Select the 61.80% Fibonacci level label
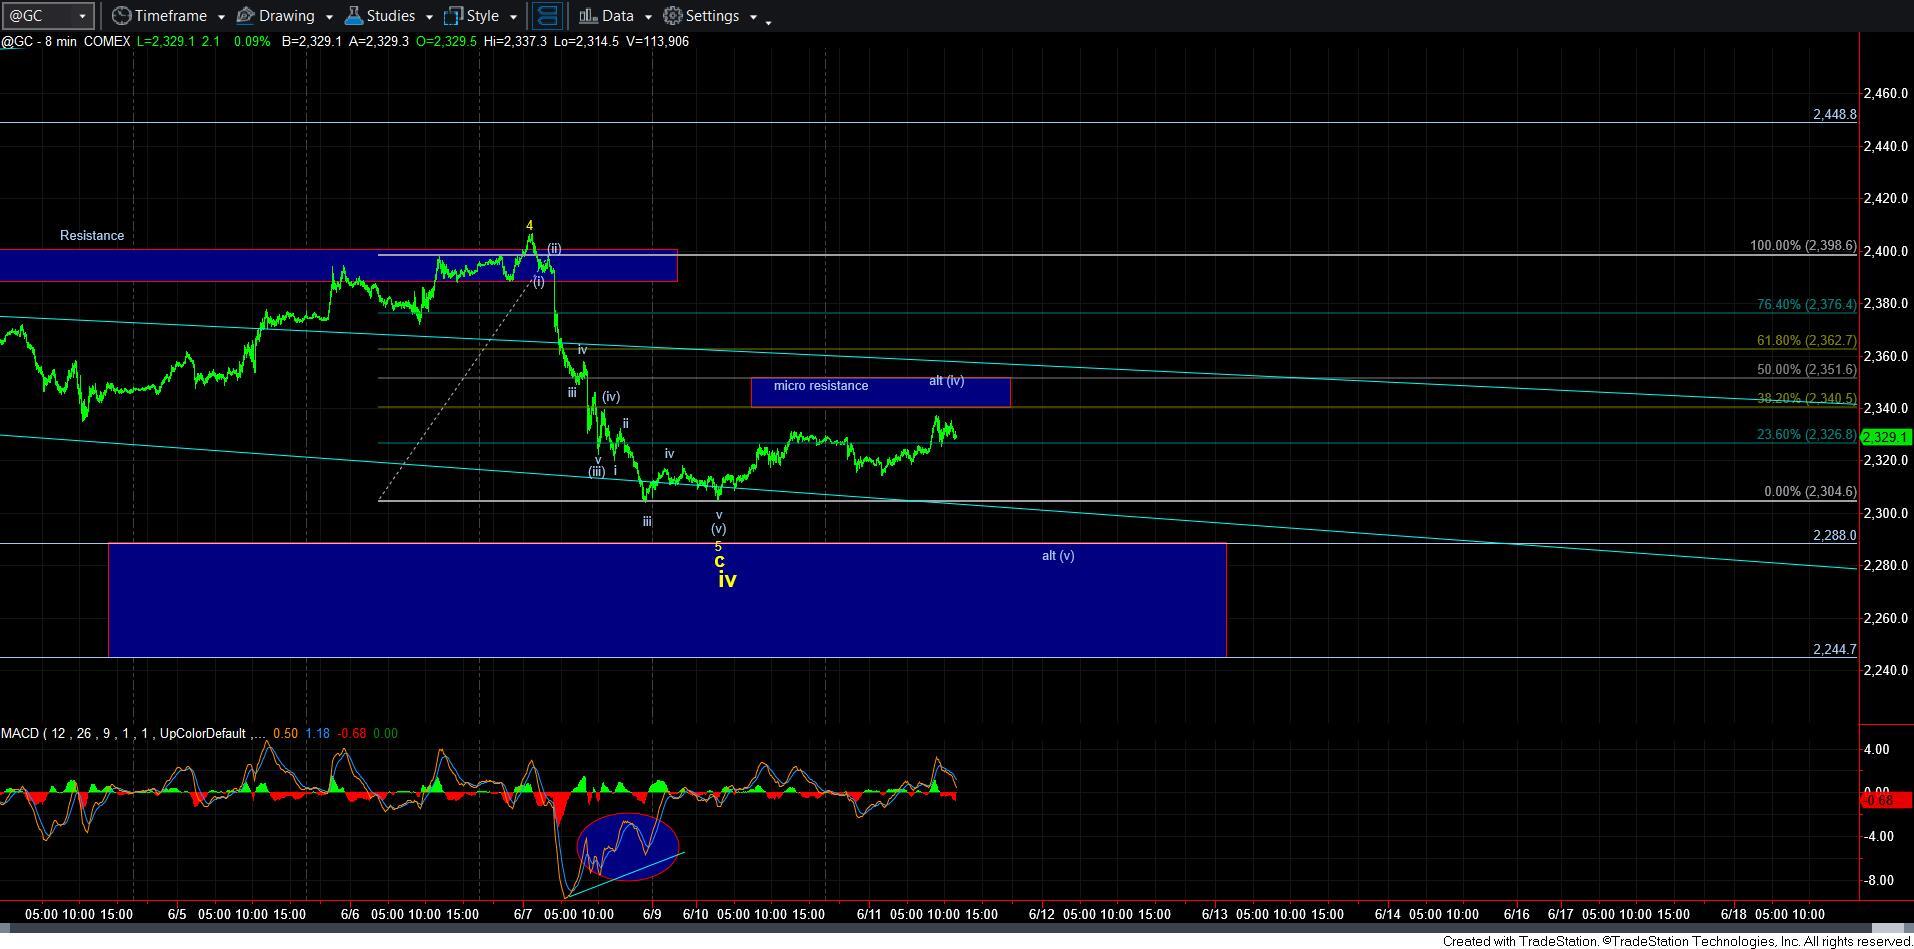1914x949 pixels. point(1806,341)
